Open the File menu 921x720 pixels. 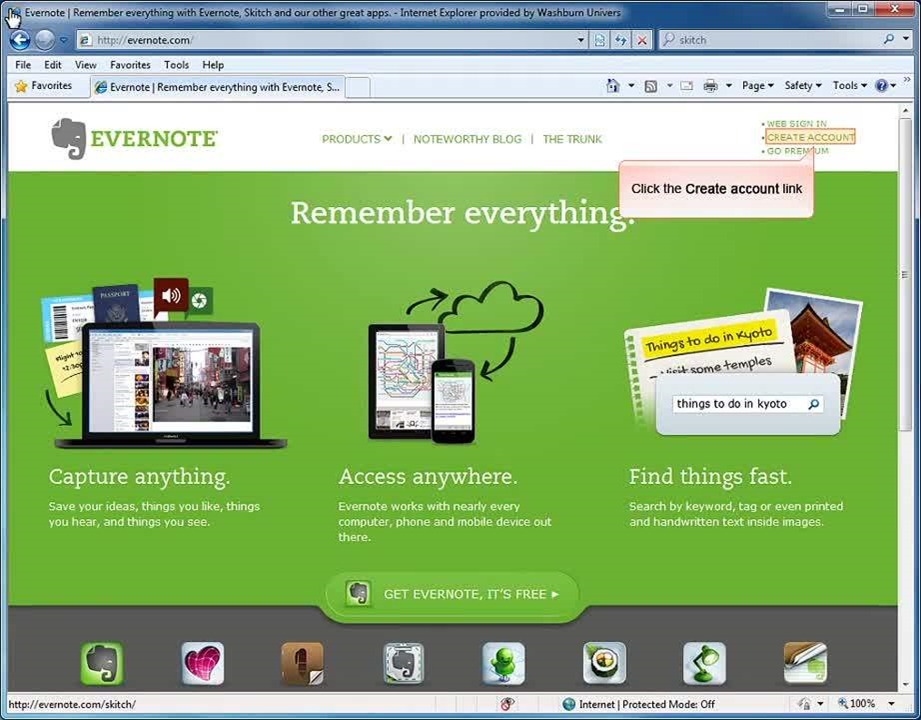[23, 65]
